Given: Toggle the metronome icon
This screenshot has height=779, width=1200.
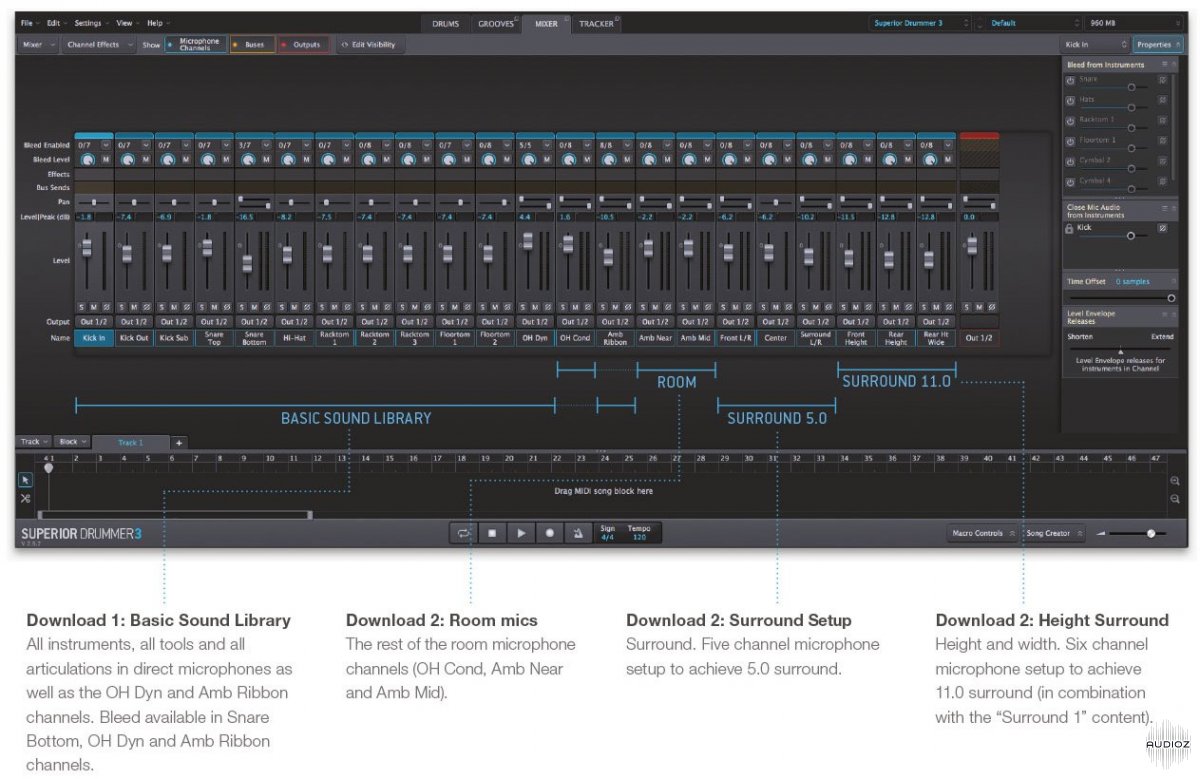Looking at the screenshot, I should (578, 533).
